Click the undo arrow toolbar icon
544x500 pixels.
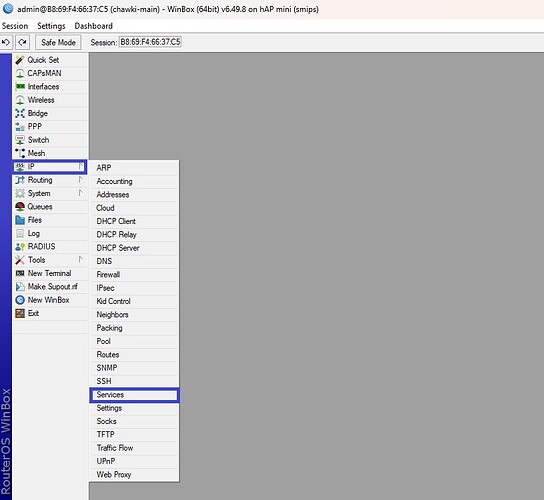pyautogui.click(x=6, y=42)
